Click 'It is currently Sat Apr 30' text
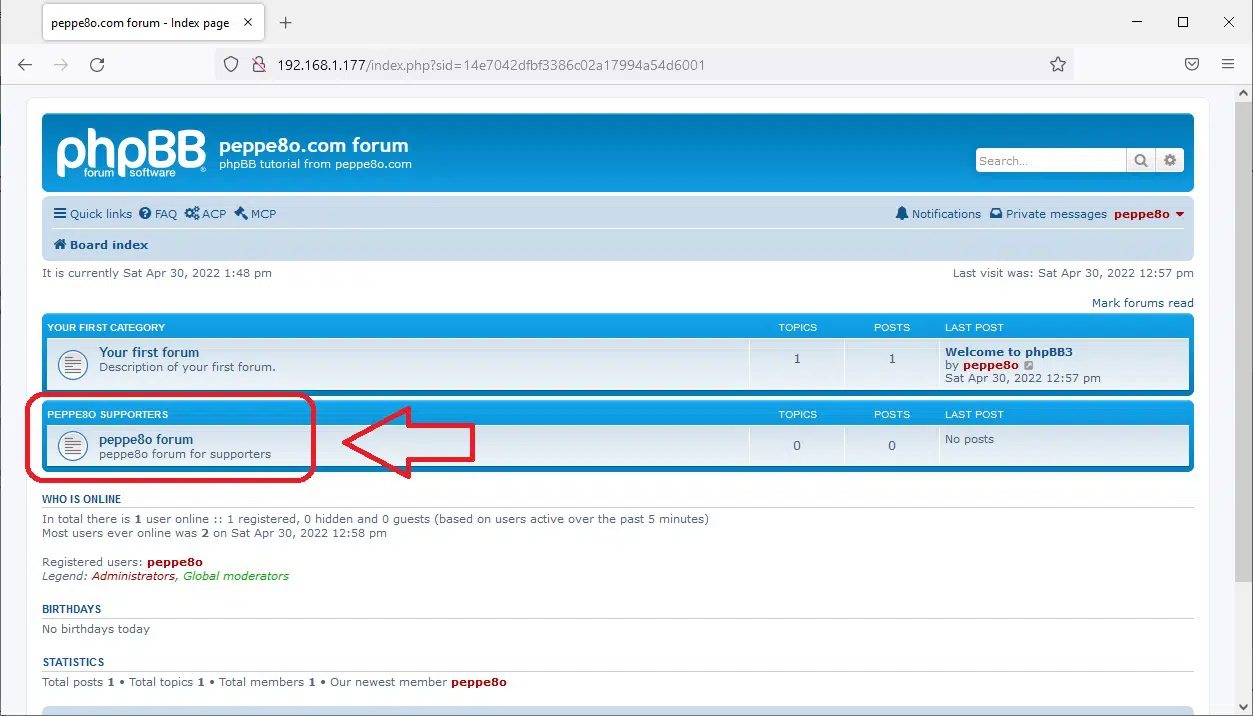1253x716 pixels. click(x=157, y=273)
